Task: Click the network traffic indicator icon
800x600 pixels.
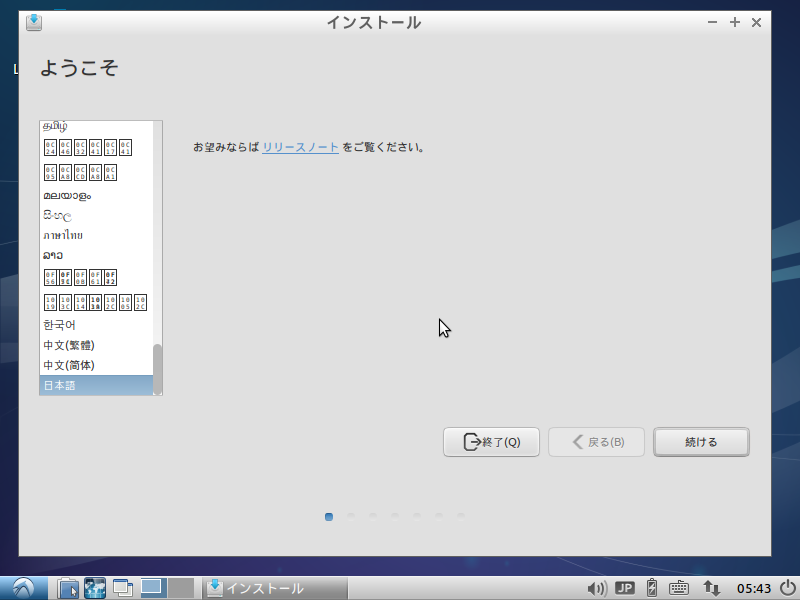Action: (x=710, y=588)
